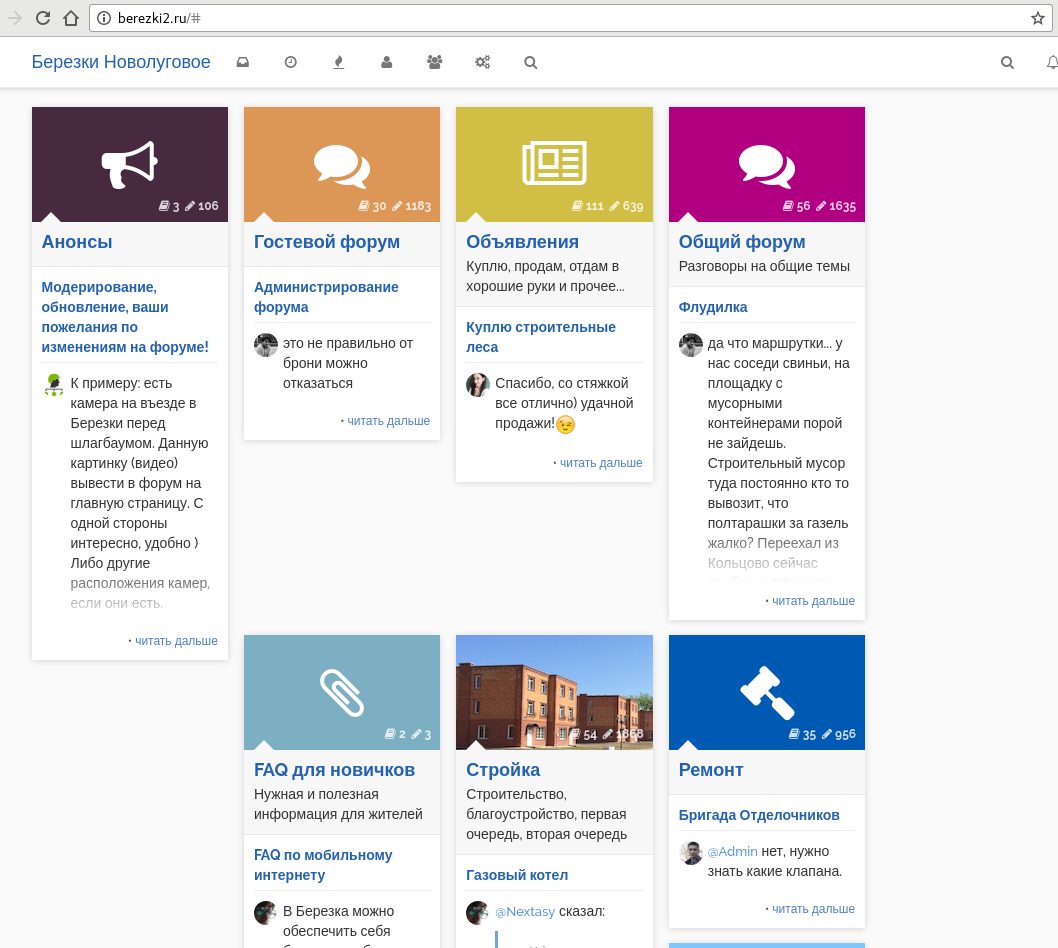1058x948 pixels.
Task: Click the paperclip icon on FAQ card
Action: (342, 692)
